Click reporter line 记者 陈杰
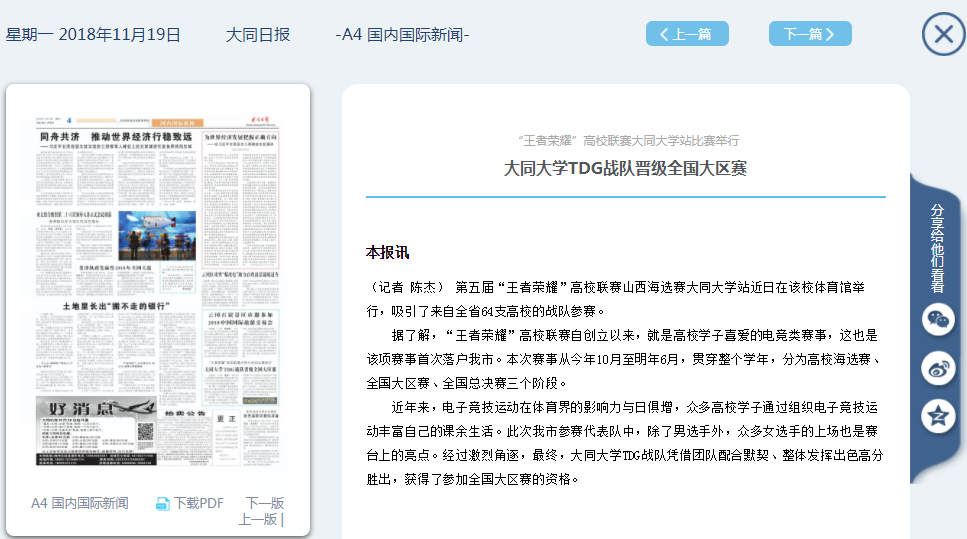 (x=407, y=287)
